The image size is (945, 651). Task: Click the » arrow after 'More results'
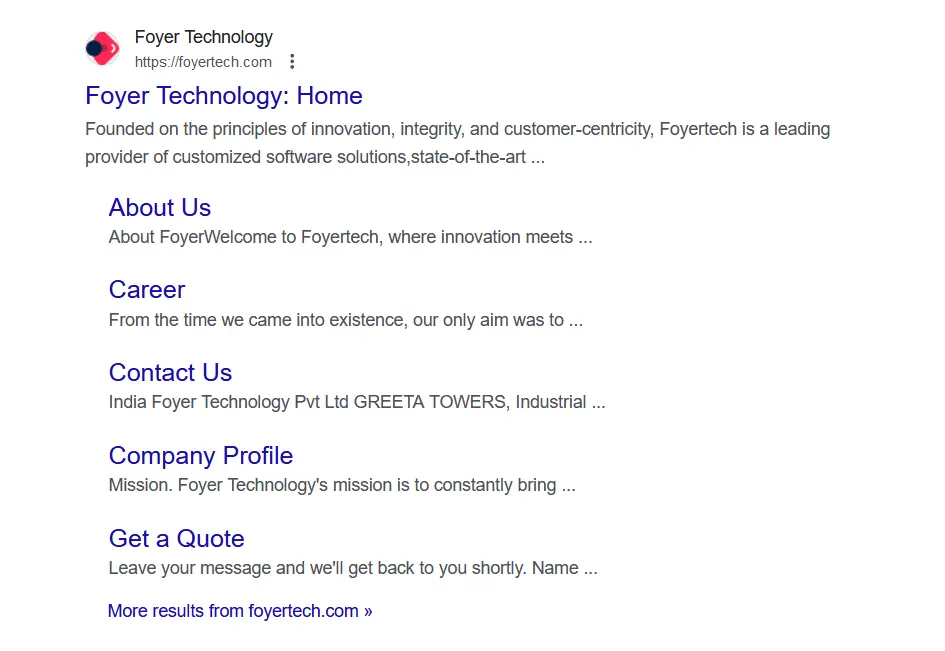[368, 611]
